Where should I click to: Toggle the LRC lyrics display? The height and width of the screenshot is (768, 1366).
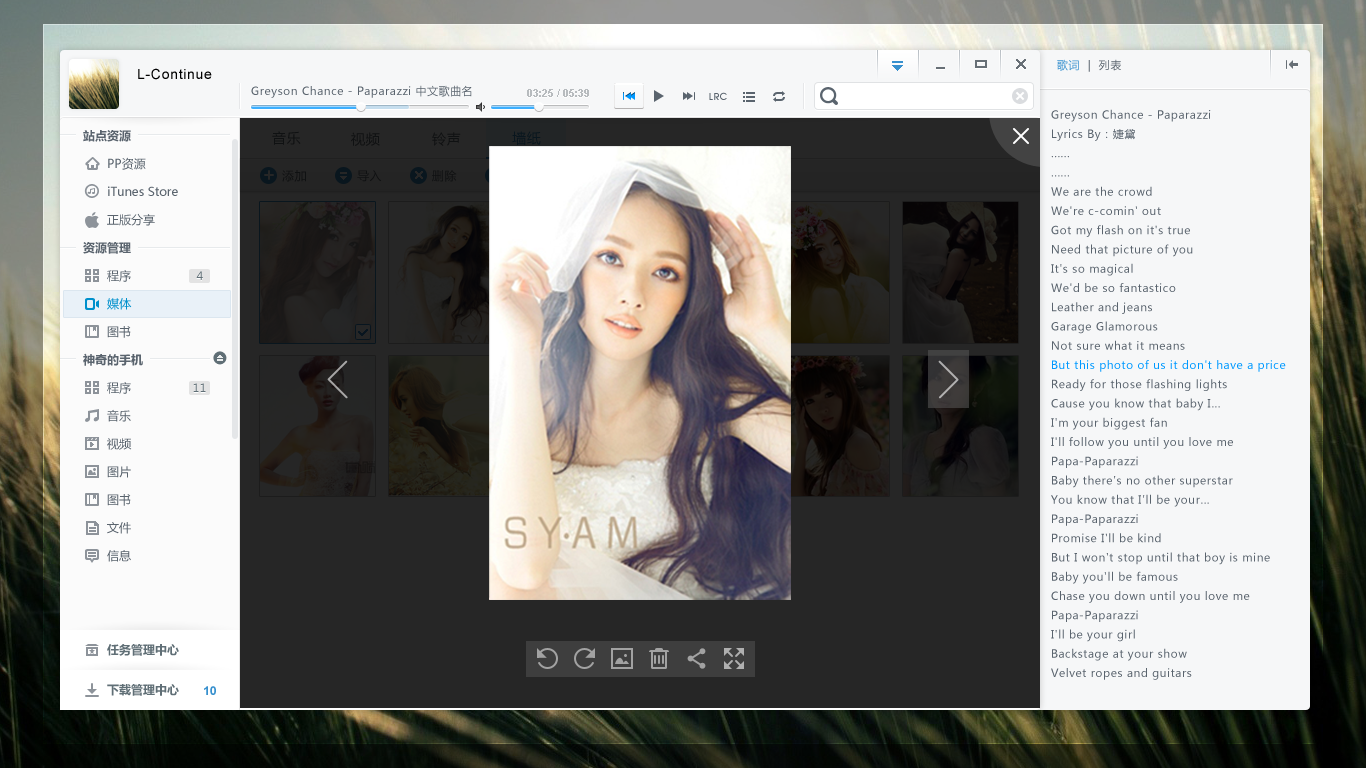pos(718,97)
